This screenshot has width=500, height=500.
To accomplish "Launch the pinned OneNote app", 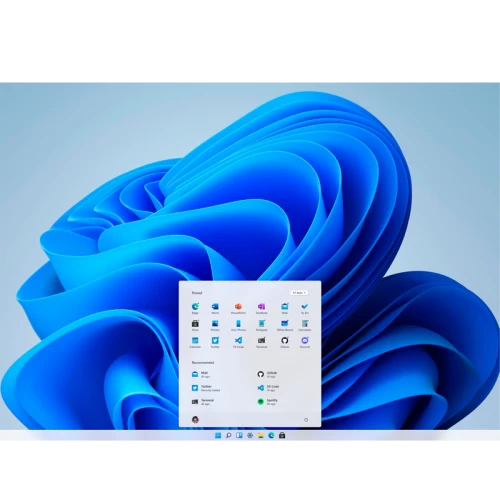I will (261, 308).
